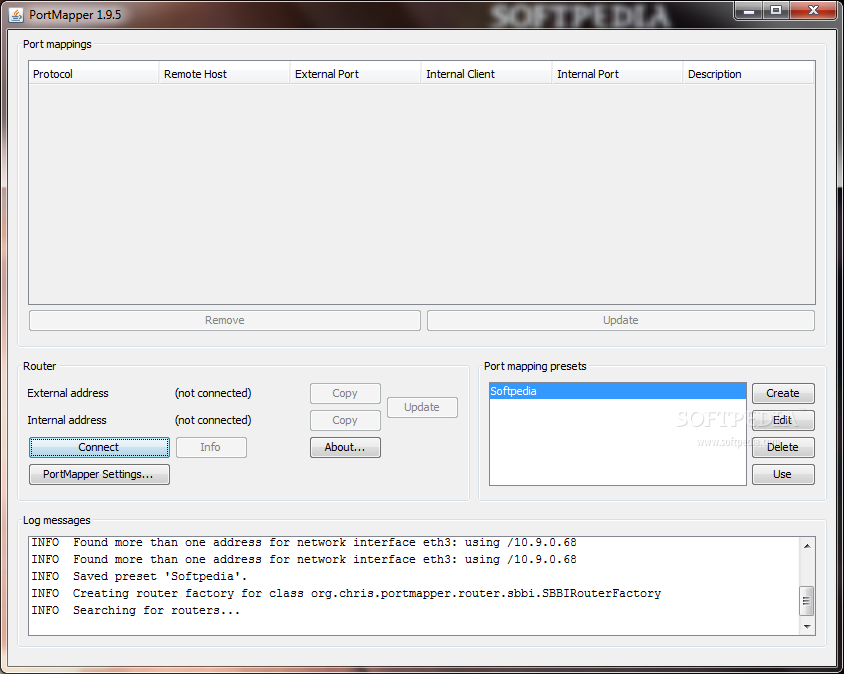Use the selected preset
The height and width of the screenshot is (674, 844).
[x=783, y=474]
